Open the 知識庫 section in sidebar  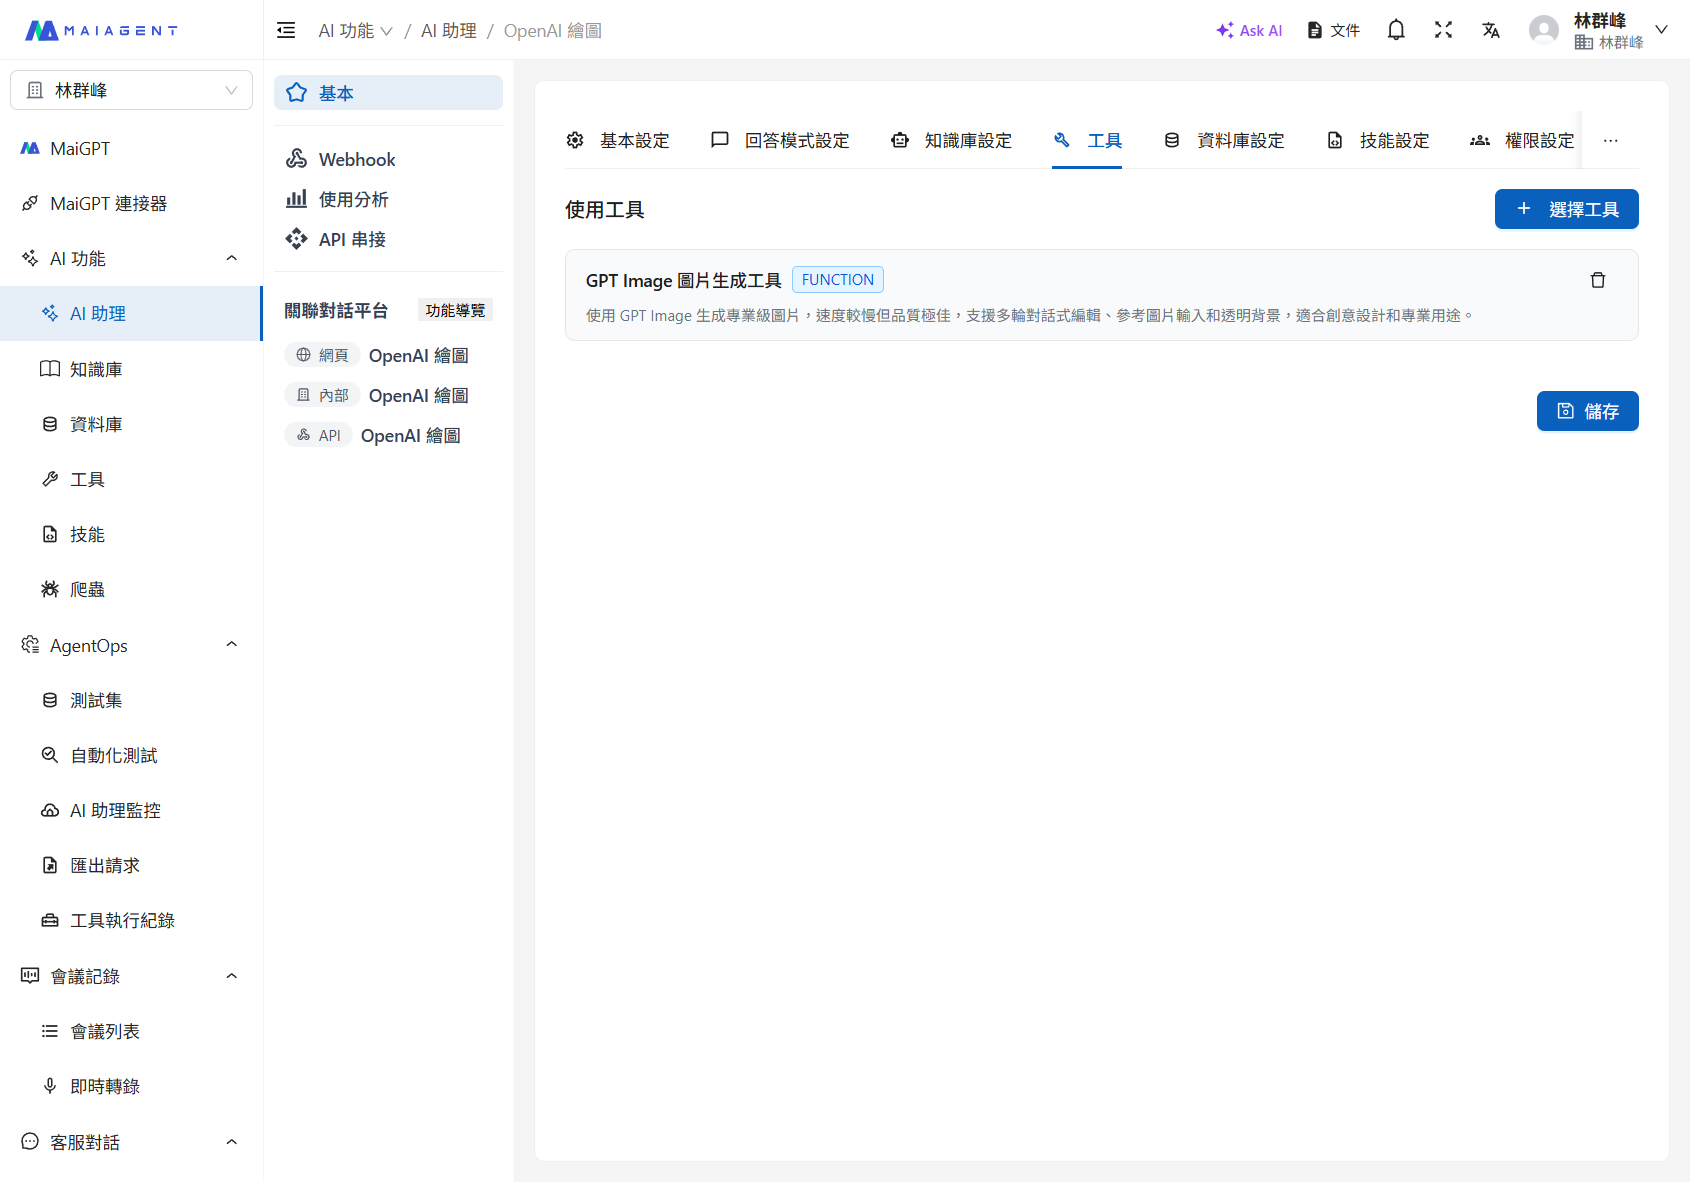pyautogui.click(x=96, y=368)
